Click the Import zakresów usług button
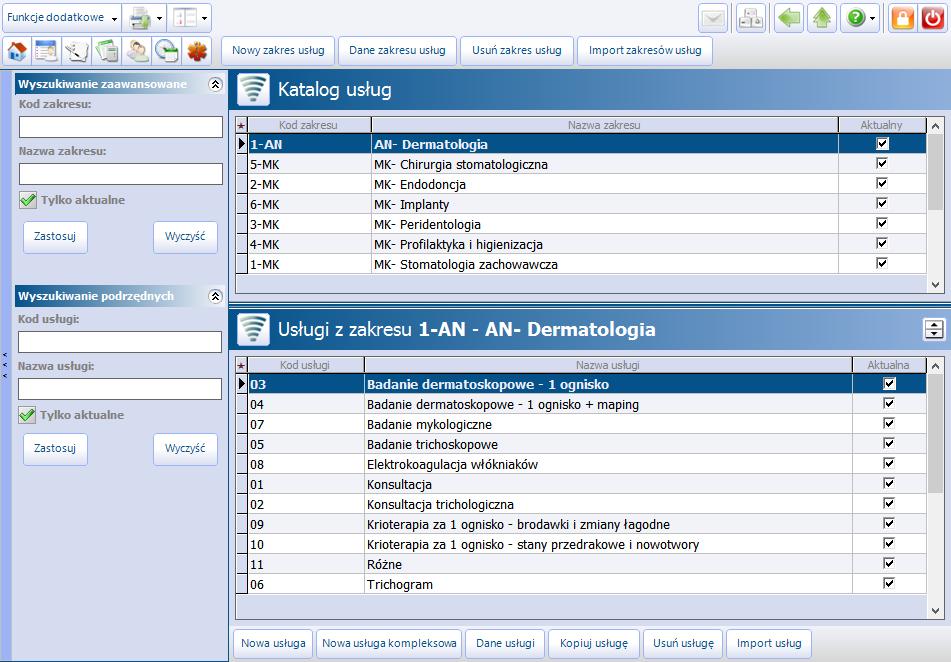The image size is (951, 662). 645,50
